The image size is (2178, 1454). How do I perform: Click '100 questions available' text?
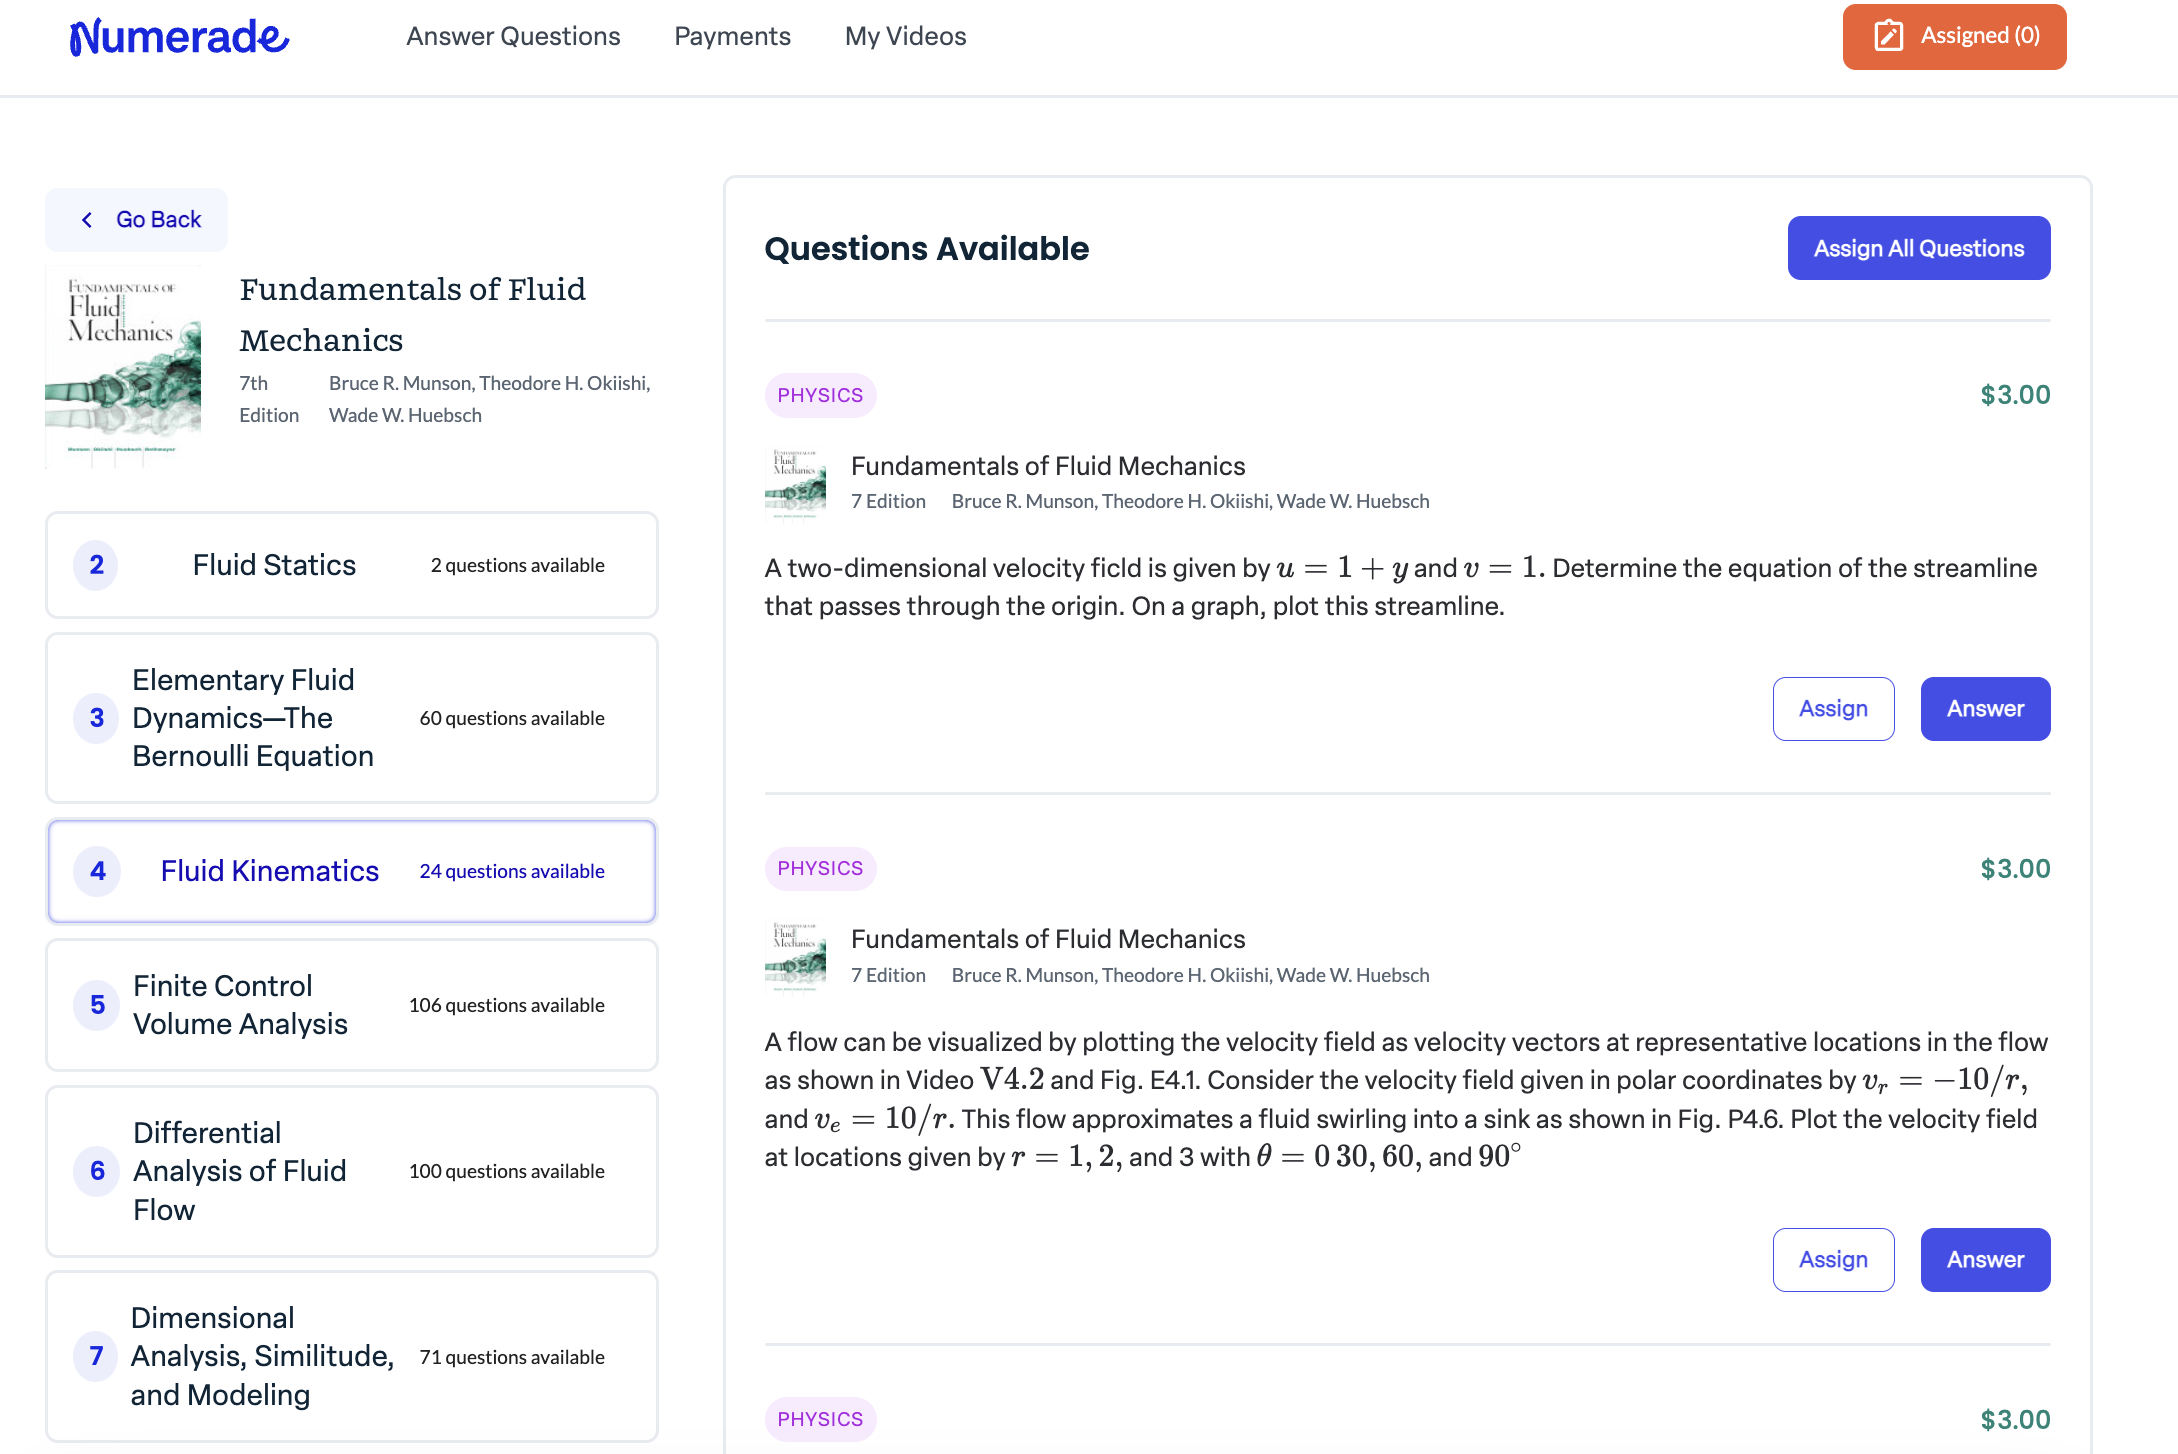tap(507, 1171)
